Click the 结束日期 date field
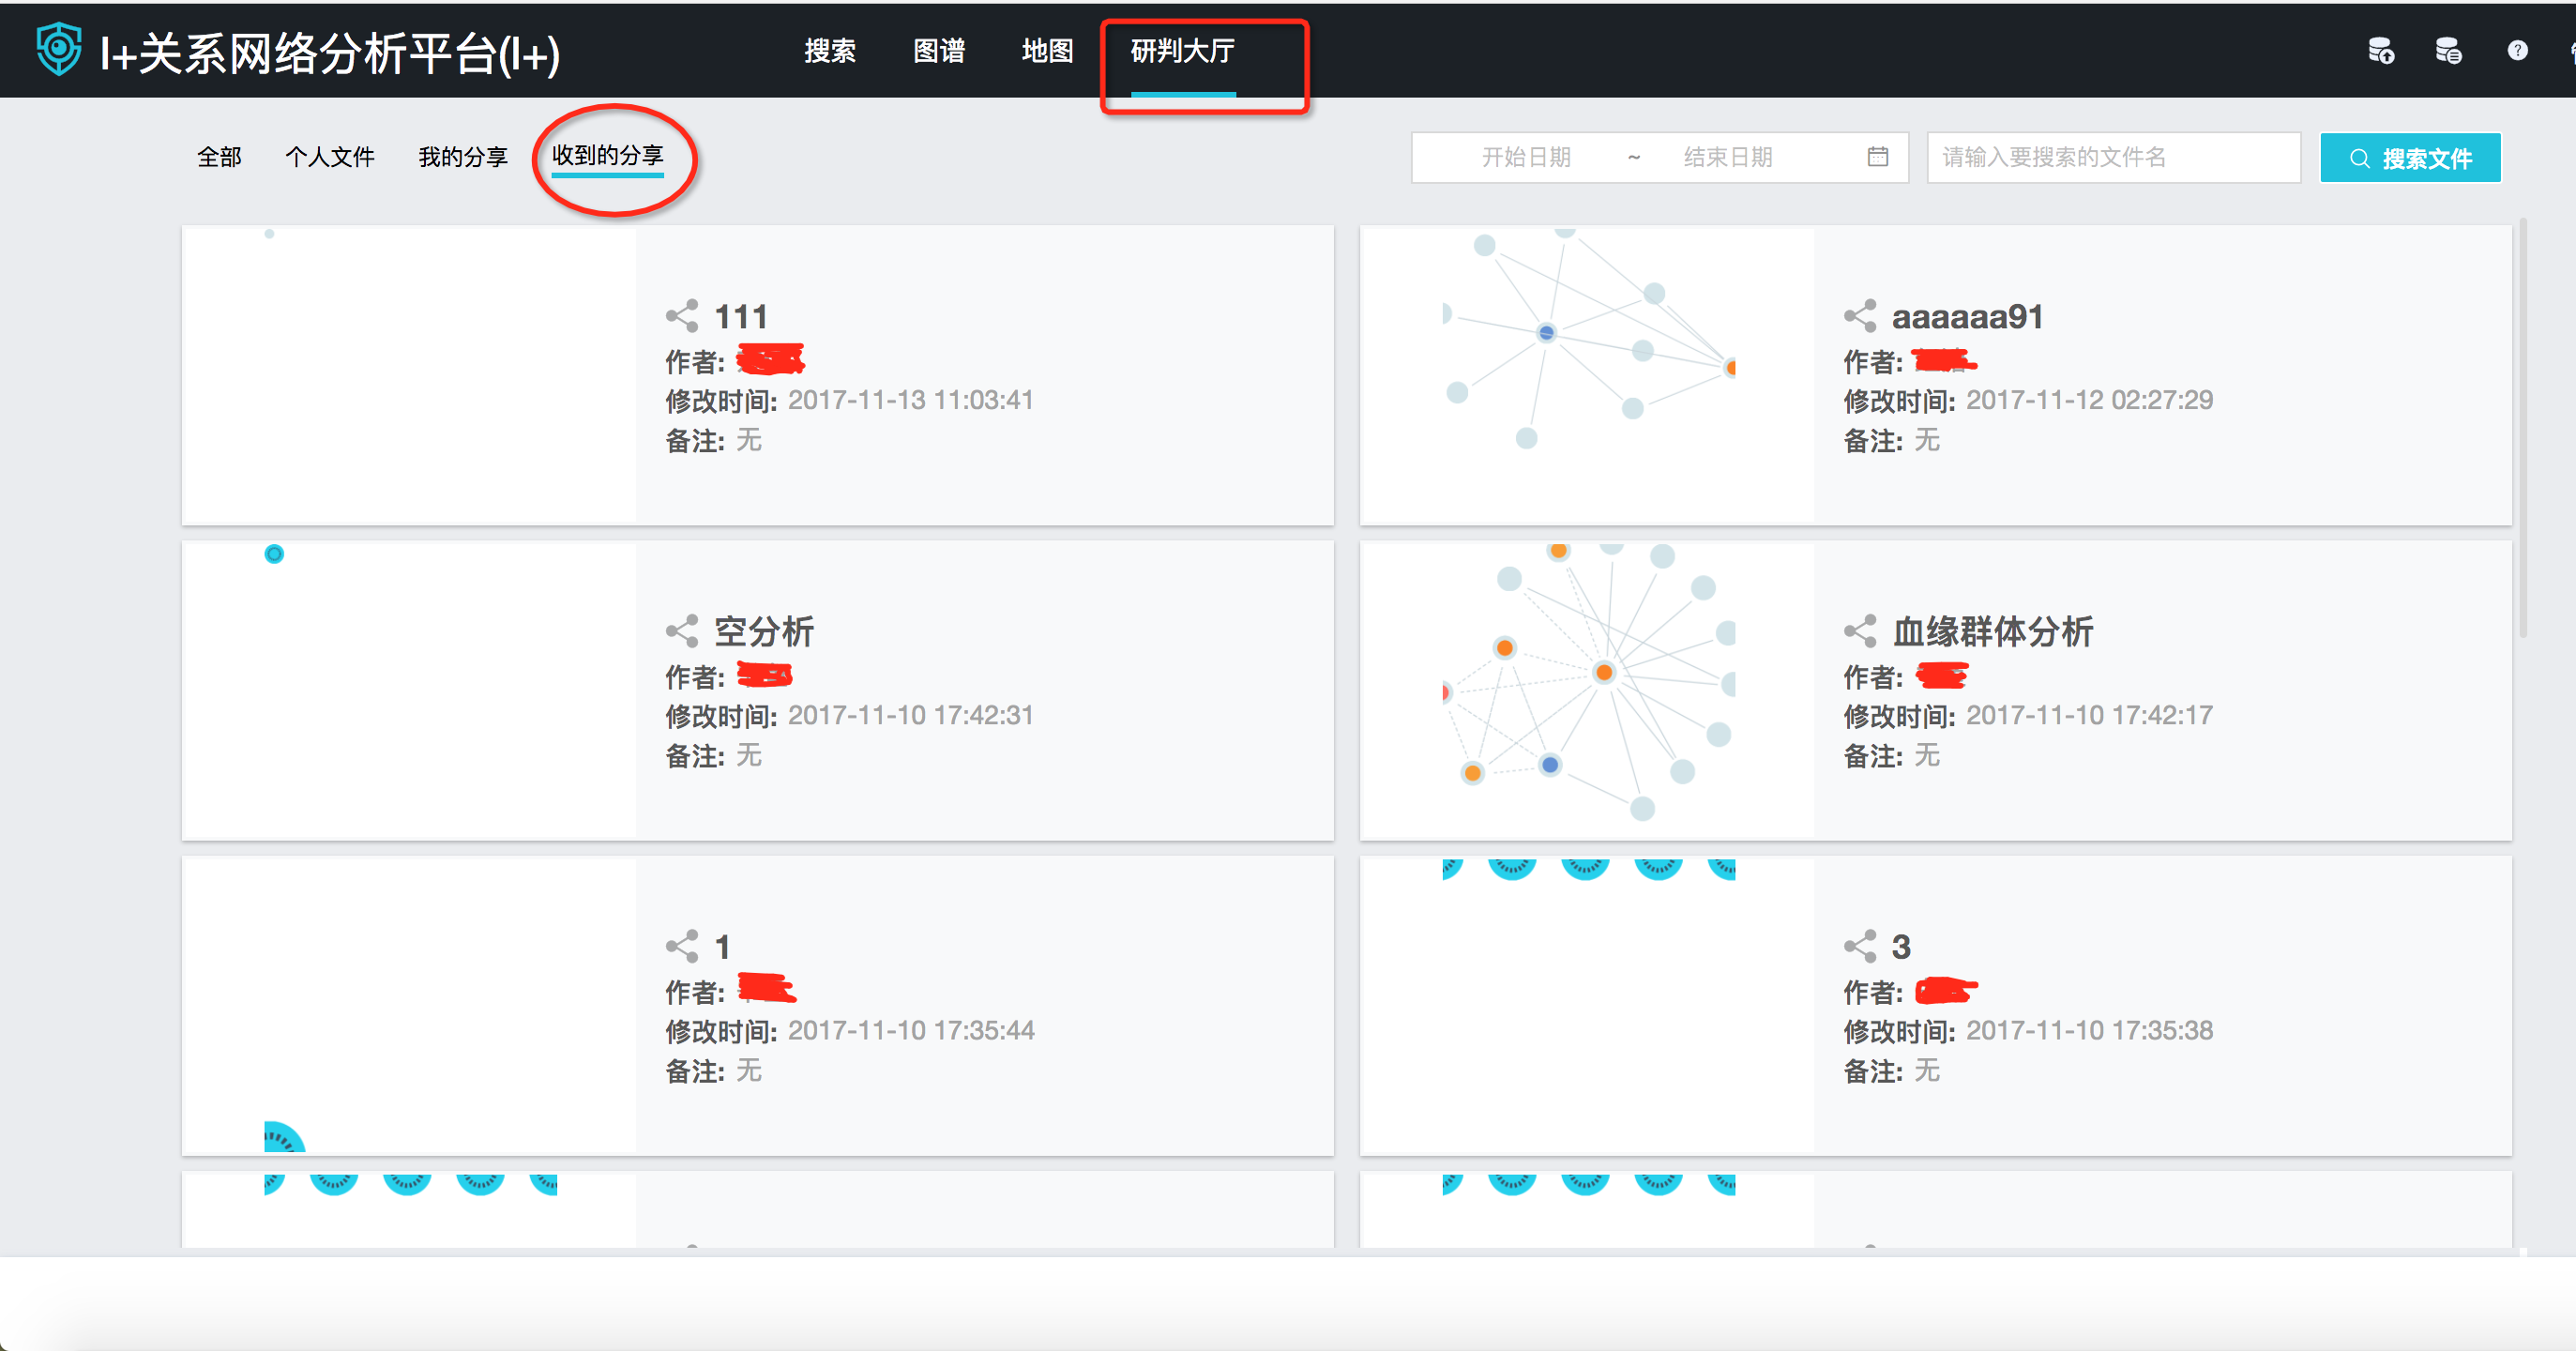Image resolution: width=2576 pixels, height=1351 pixels. pos(1728,157)
